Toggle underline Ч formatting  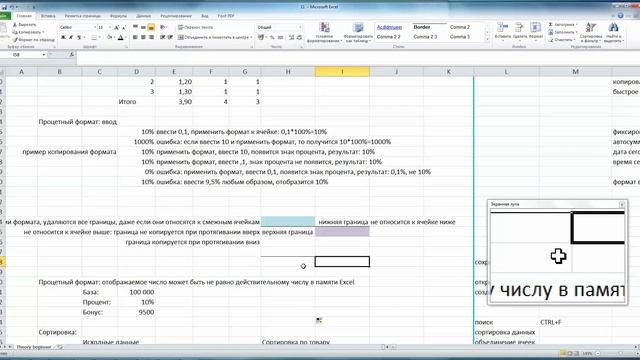click(x=79, y=38)
